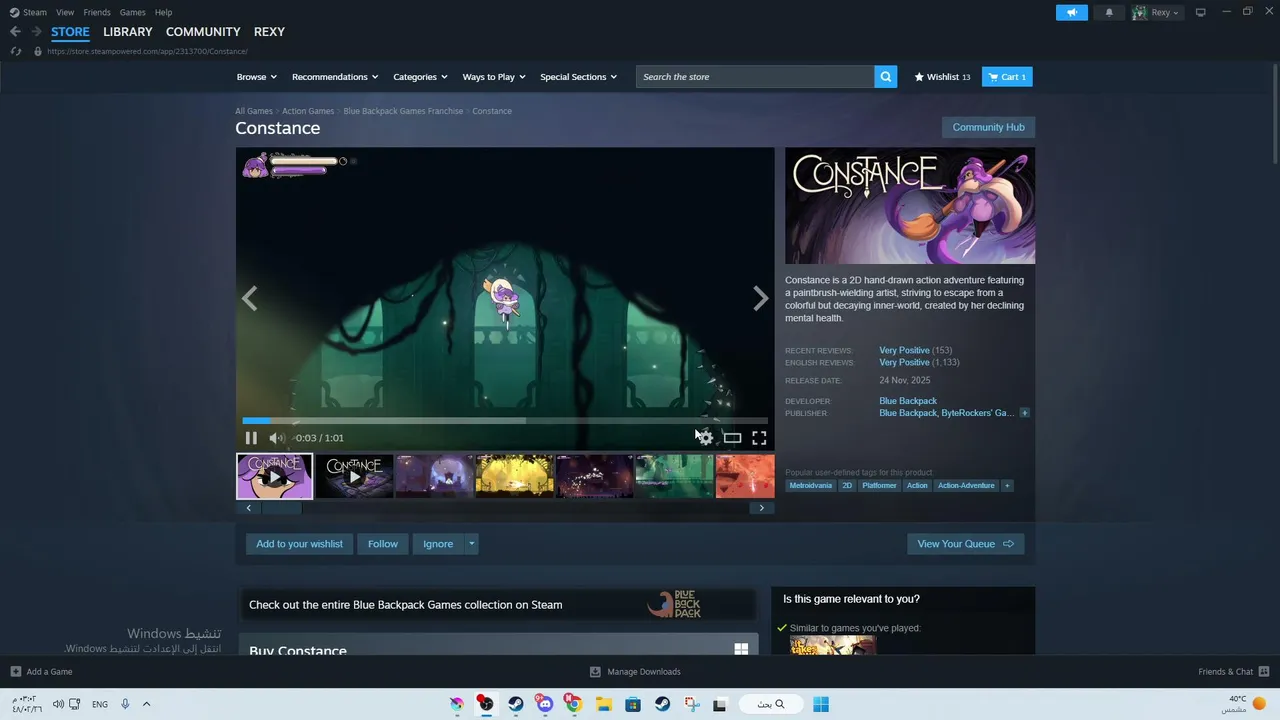This screenshot has height=720, width=1280.
Task: Expand the Recommendations dropdown
Action: click(x=335, y=77)
